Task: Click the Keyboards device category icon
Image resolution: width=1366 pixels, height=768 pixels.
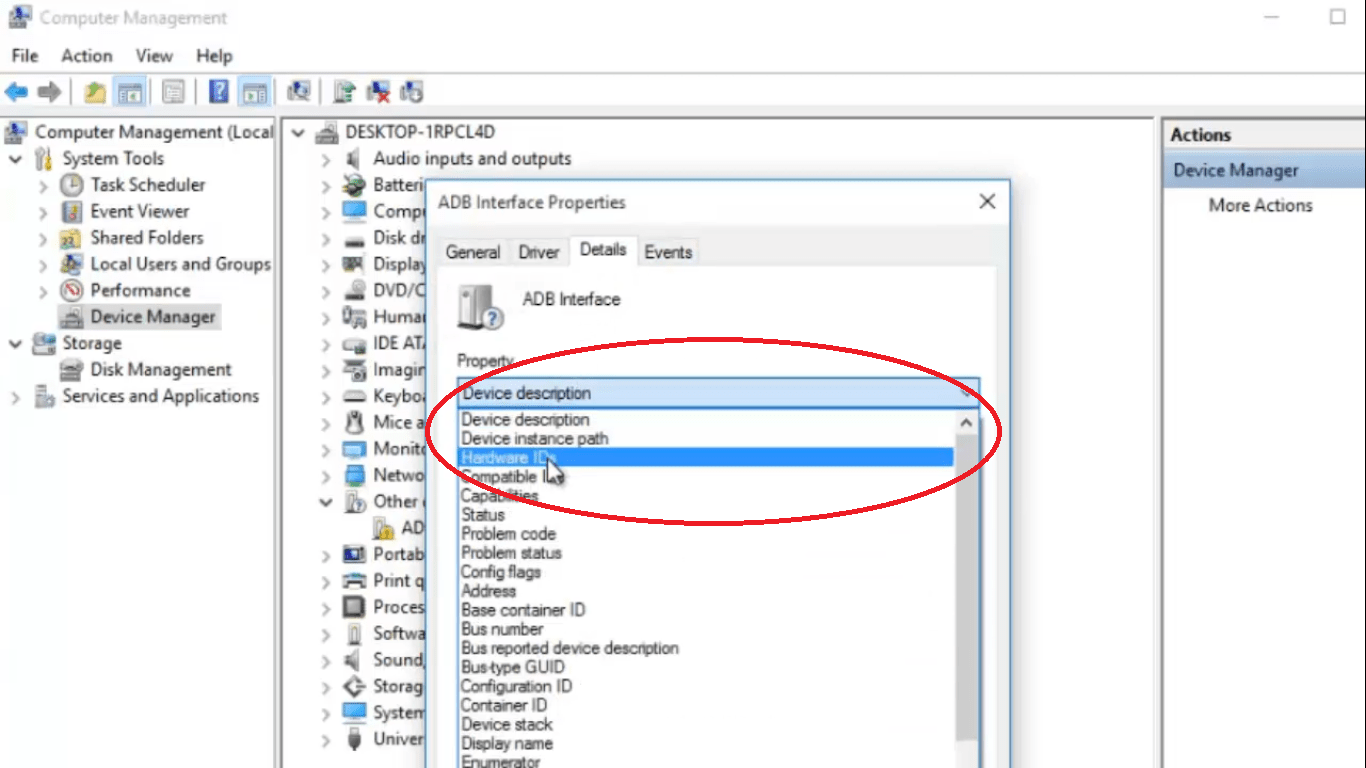Action: (x=354, y=396)
